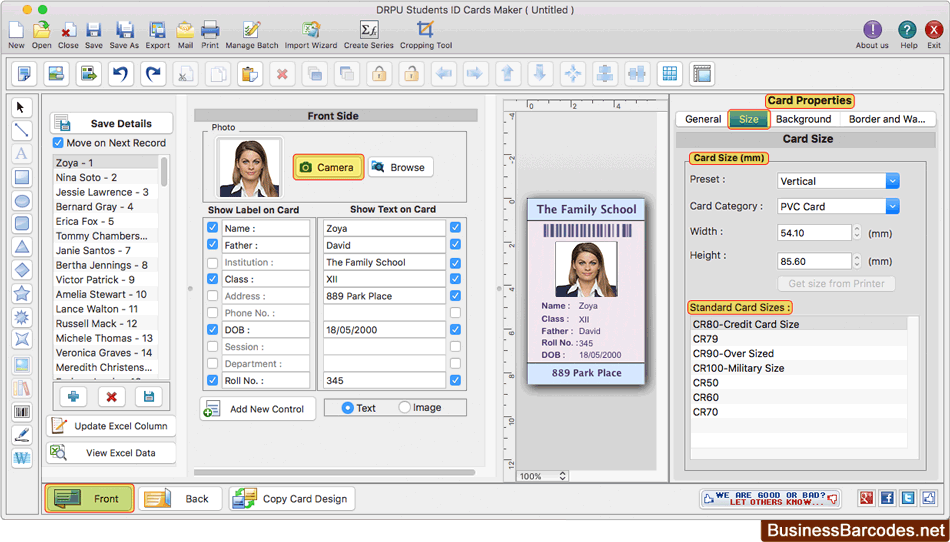Uncheck the Name label checkbox
This screenshot has width=950, height=542.
212,228
